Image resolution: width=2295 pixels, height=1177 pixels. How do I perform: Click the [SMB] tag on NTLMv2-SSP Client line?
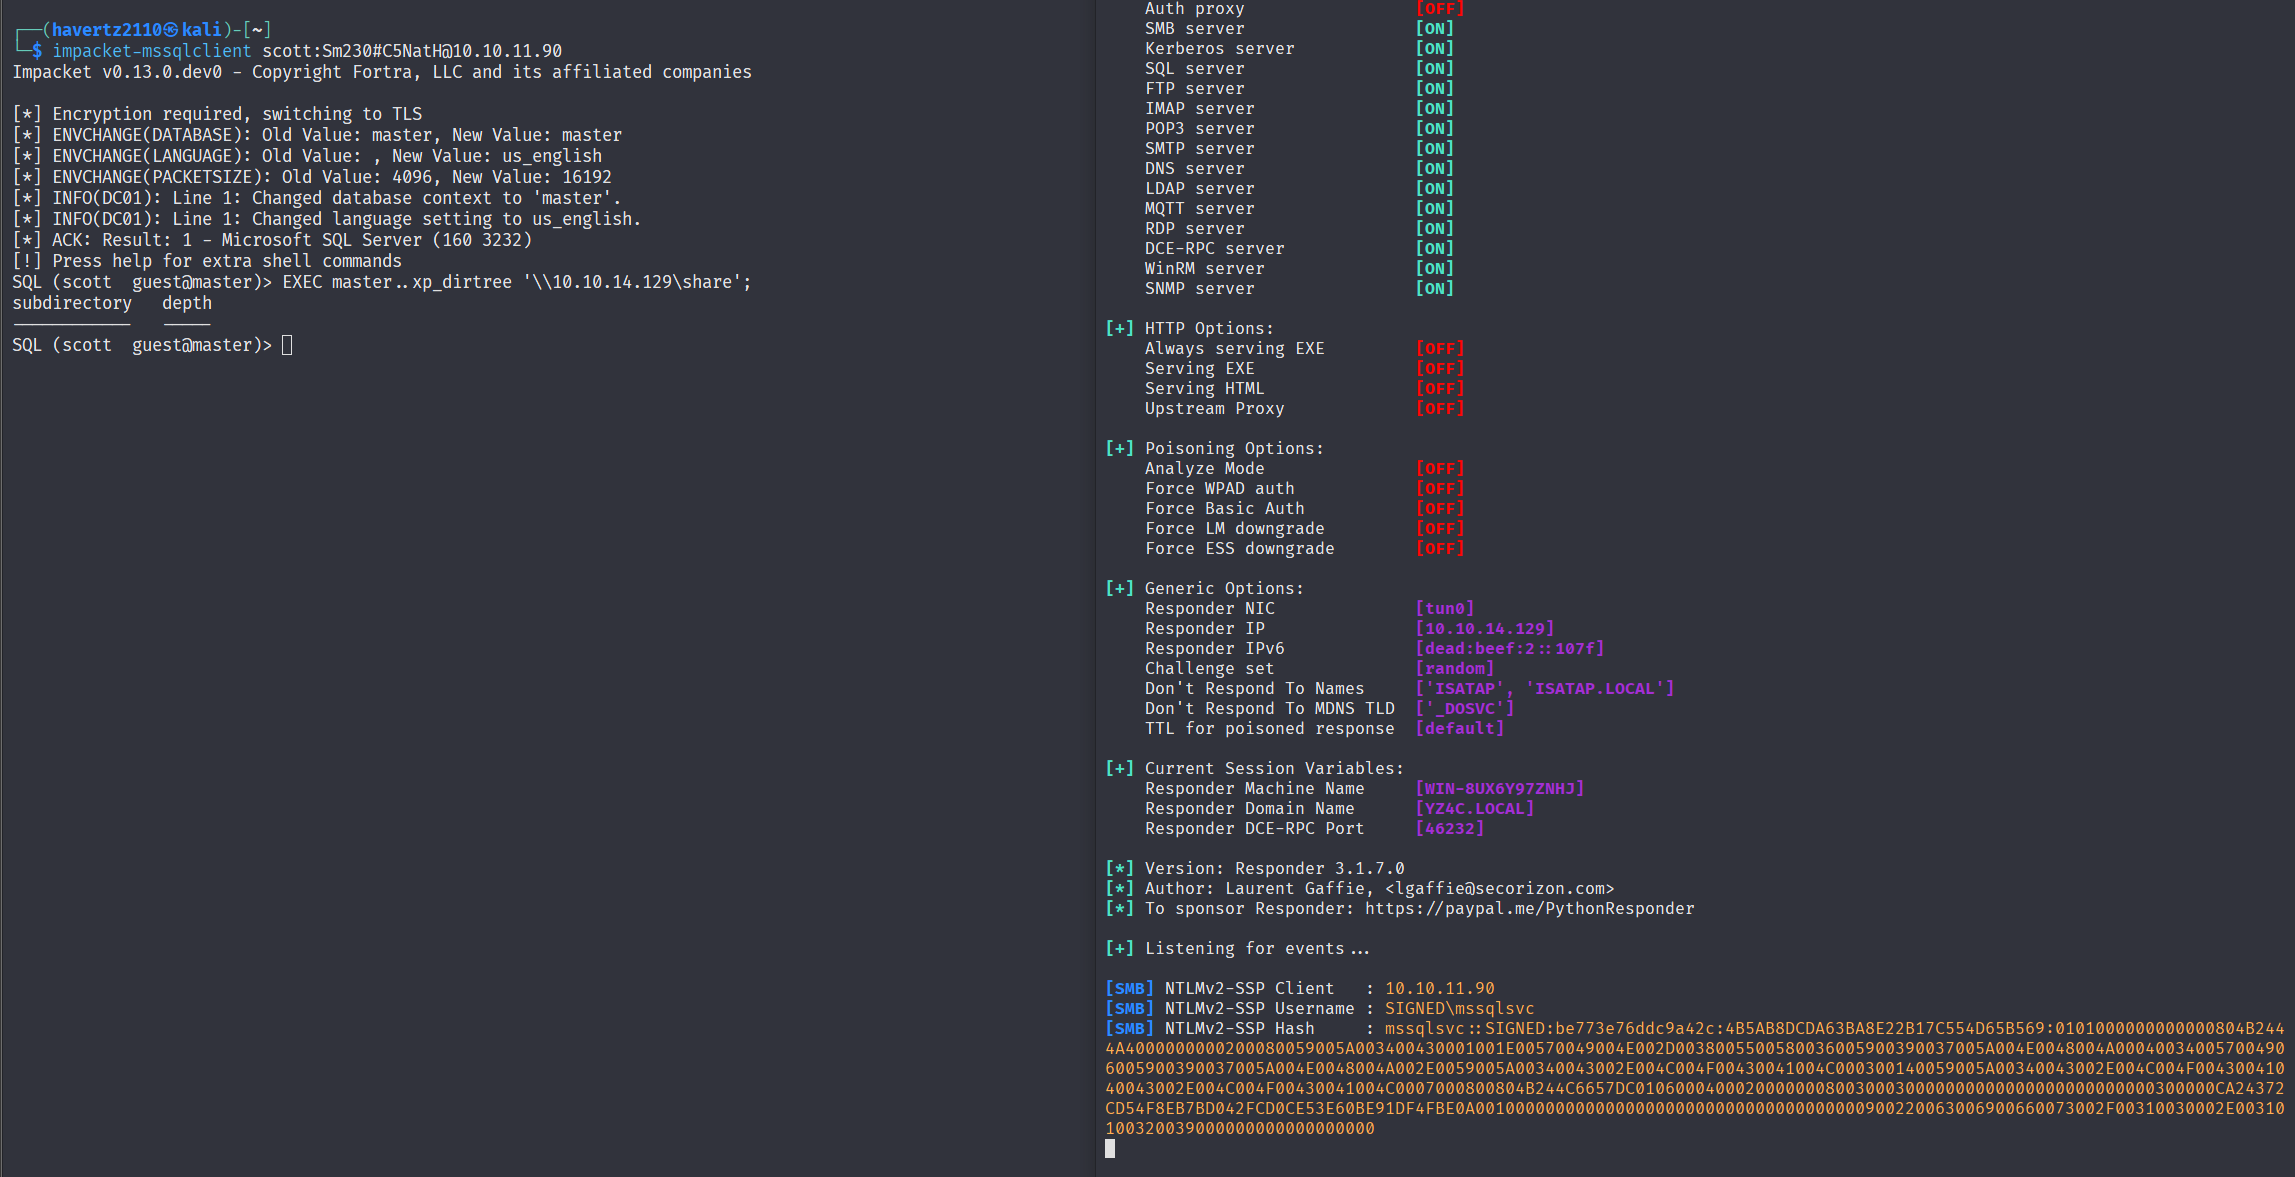coord(1129,989)
